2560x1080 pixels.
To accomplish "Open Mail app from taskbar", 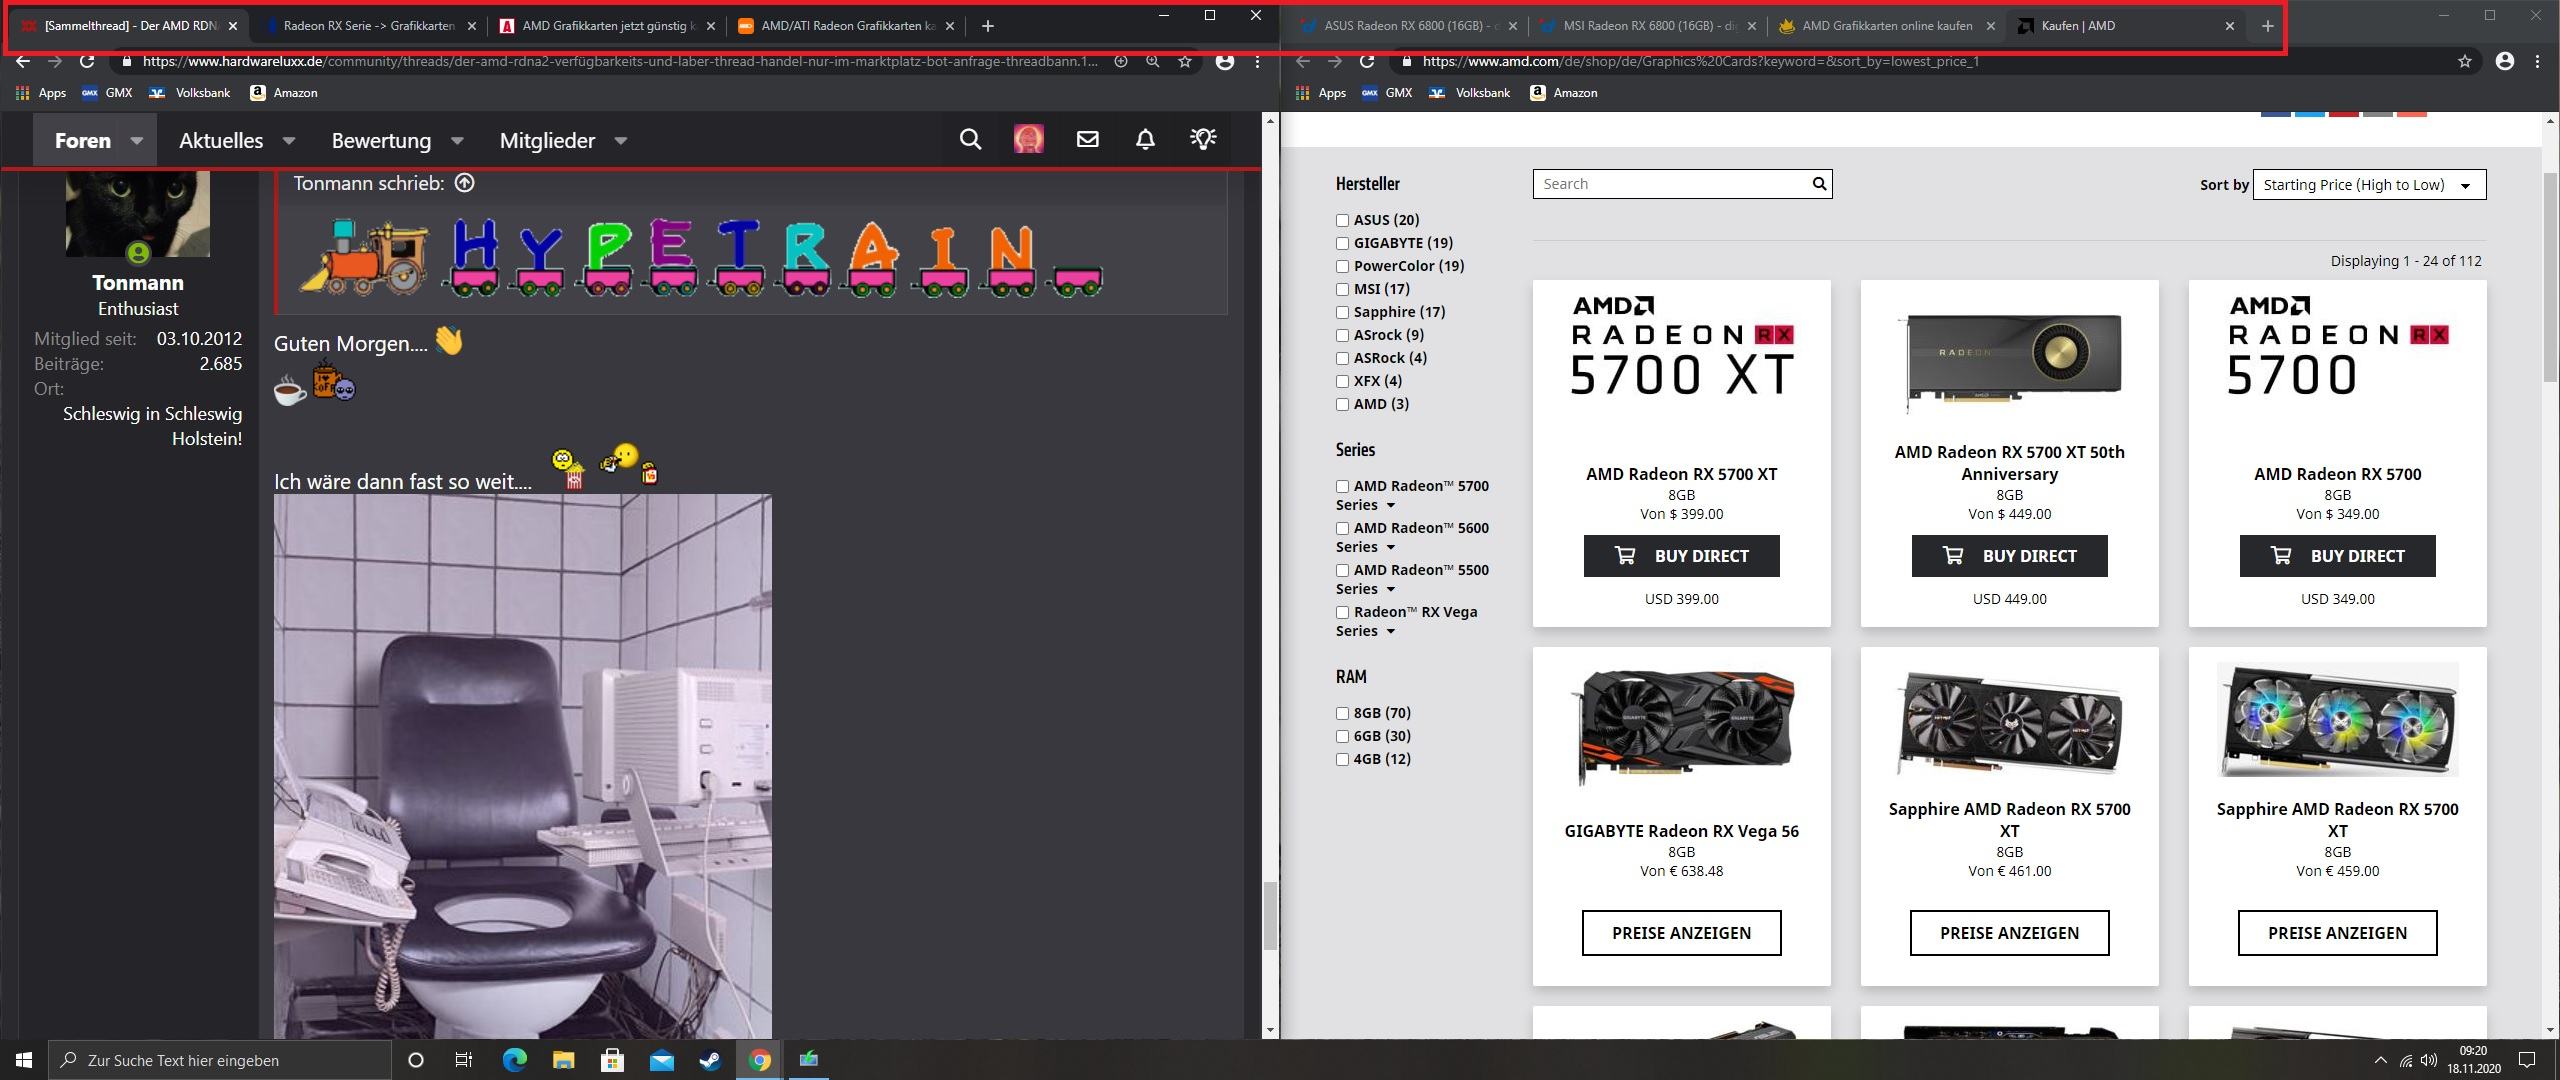I will (x=661, y=1060).
